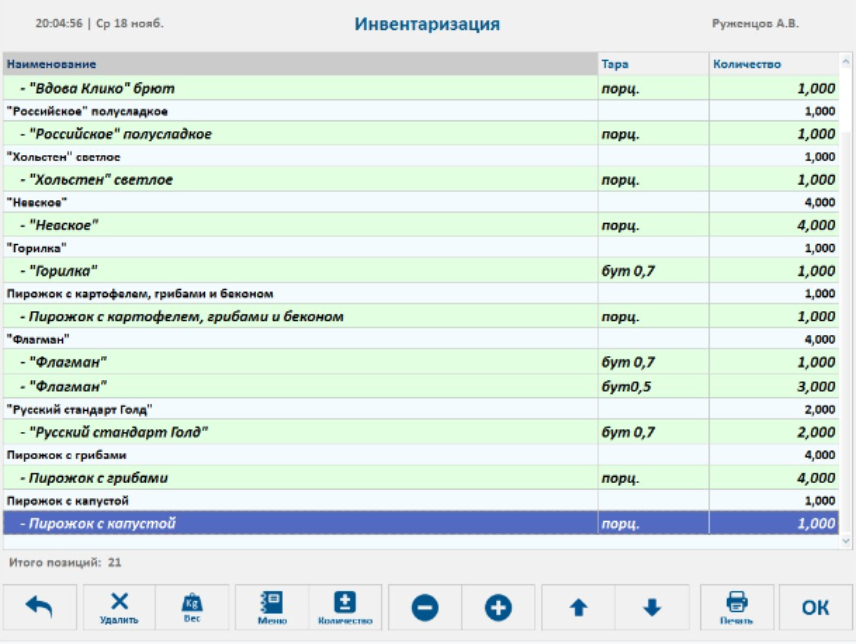Select the '- "Флагман"' row with бут0,5
The image size is (856, 644).
pyautogui.click(x=421, y=386)
